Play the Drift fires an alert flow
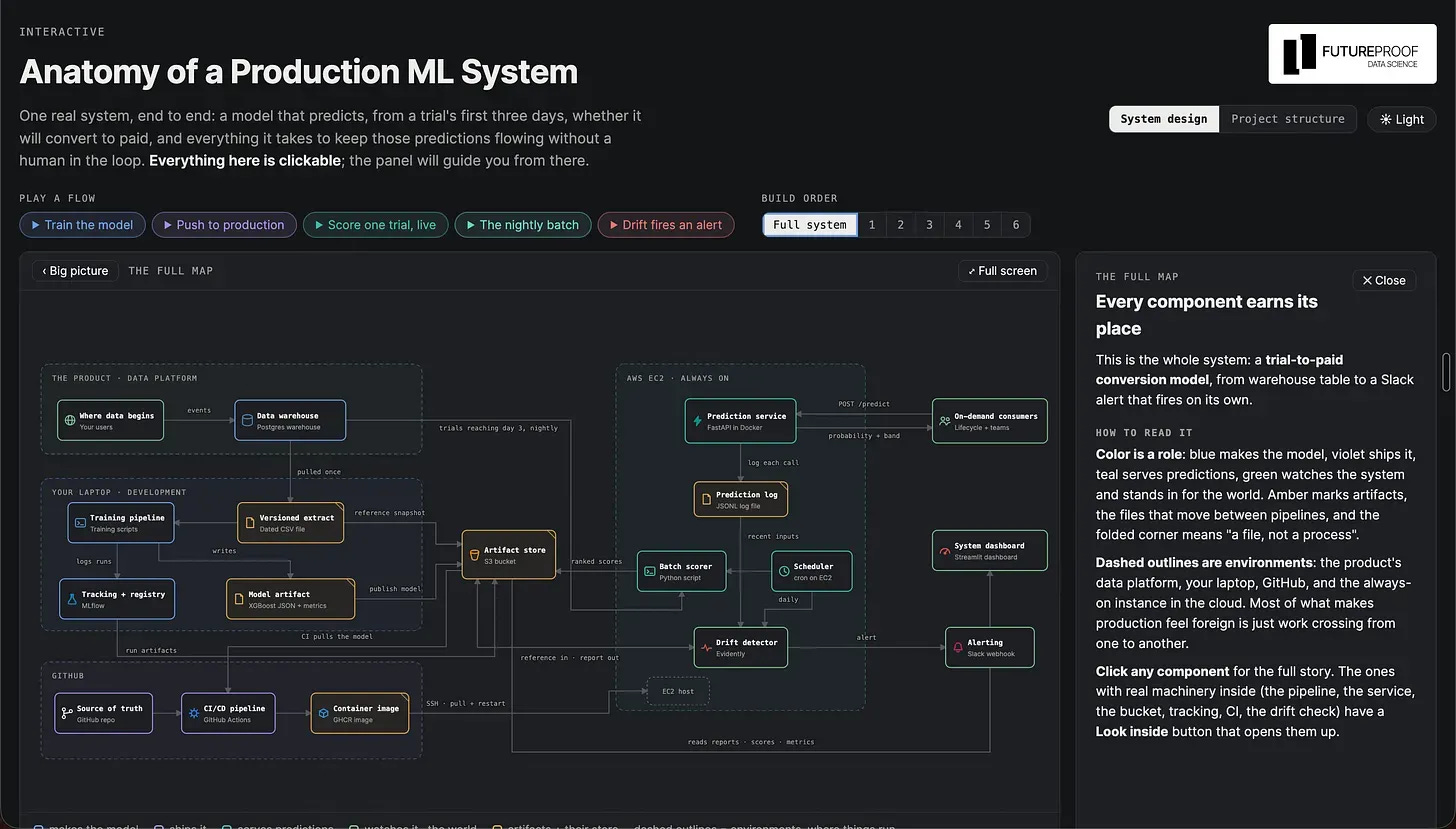The image size is (1456, 829). click(666, 225)
